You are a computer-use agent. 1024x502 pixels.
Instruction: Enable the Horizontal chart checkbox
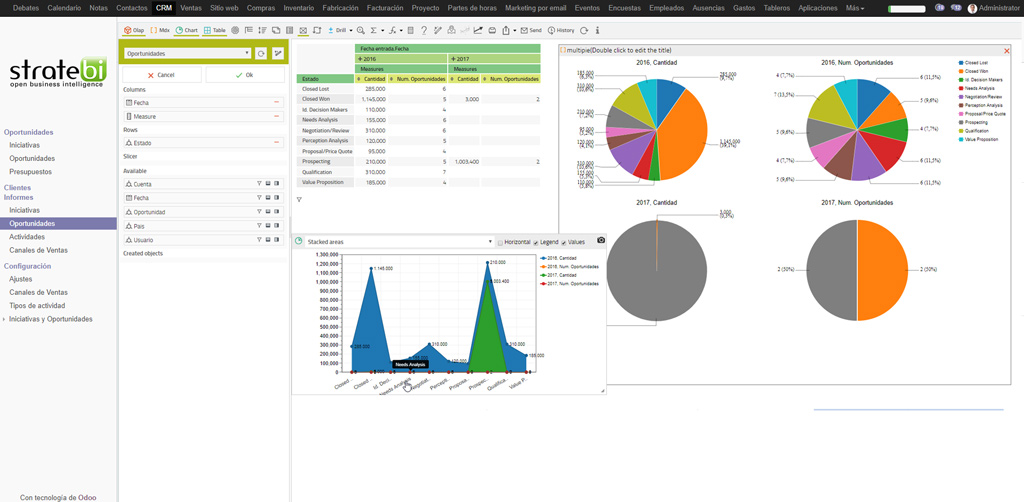(500, 242)
